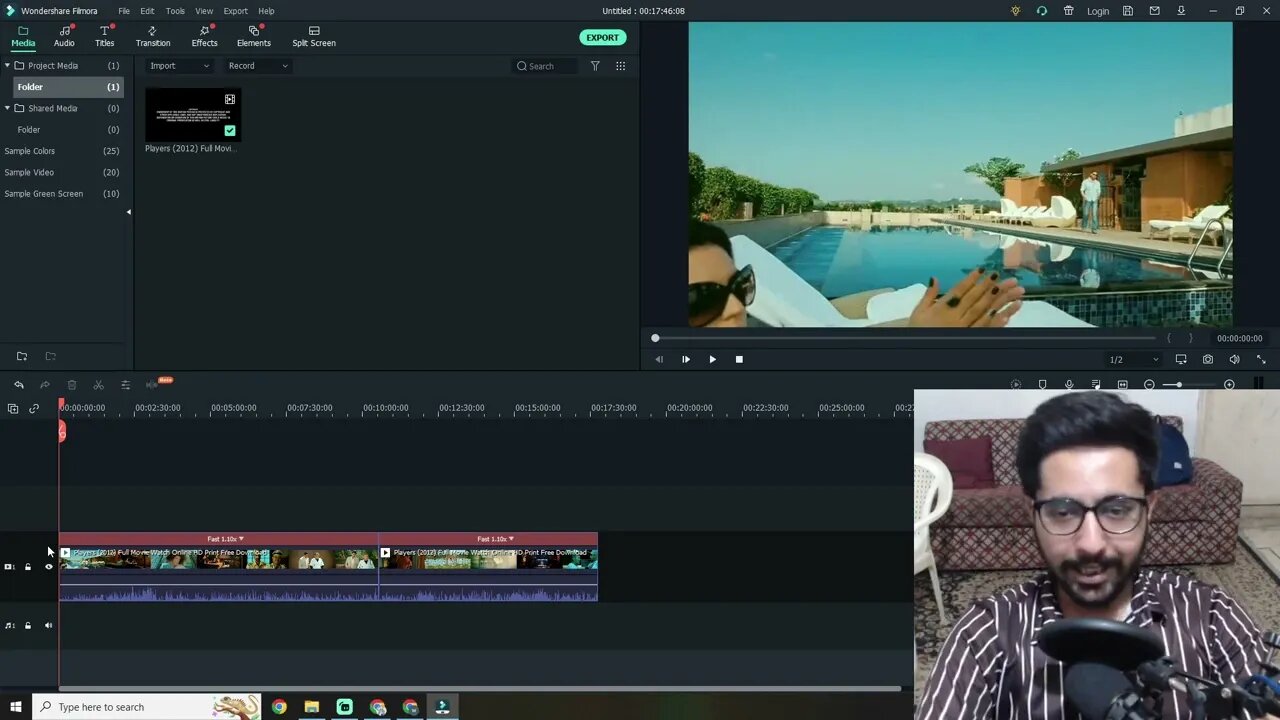Click the play frame forward button
Screen dimensions: 1280x720
click(x=686, y=359)
